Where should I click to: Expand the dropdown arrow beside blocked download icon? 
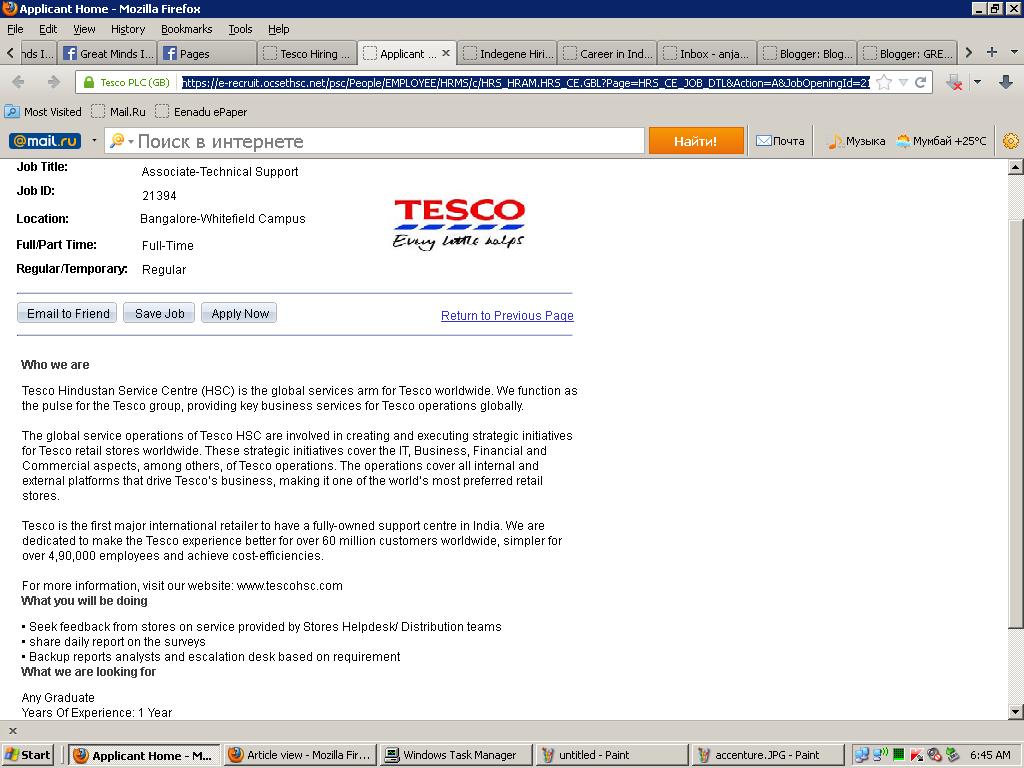coord(978,82)
